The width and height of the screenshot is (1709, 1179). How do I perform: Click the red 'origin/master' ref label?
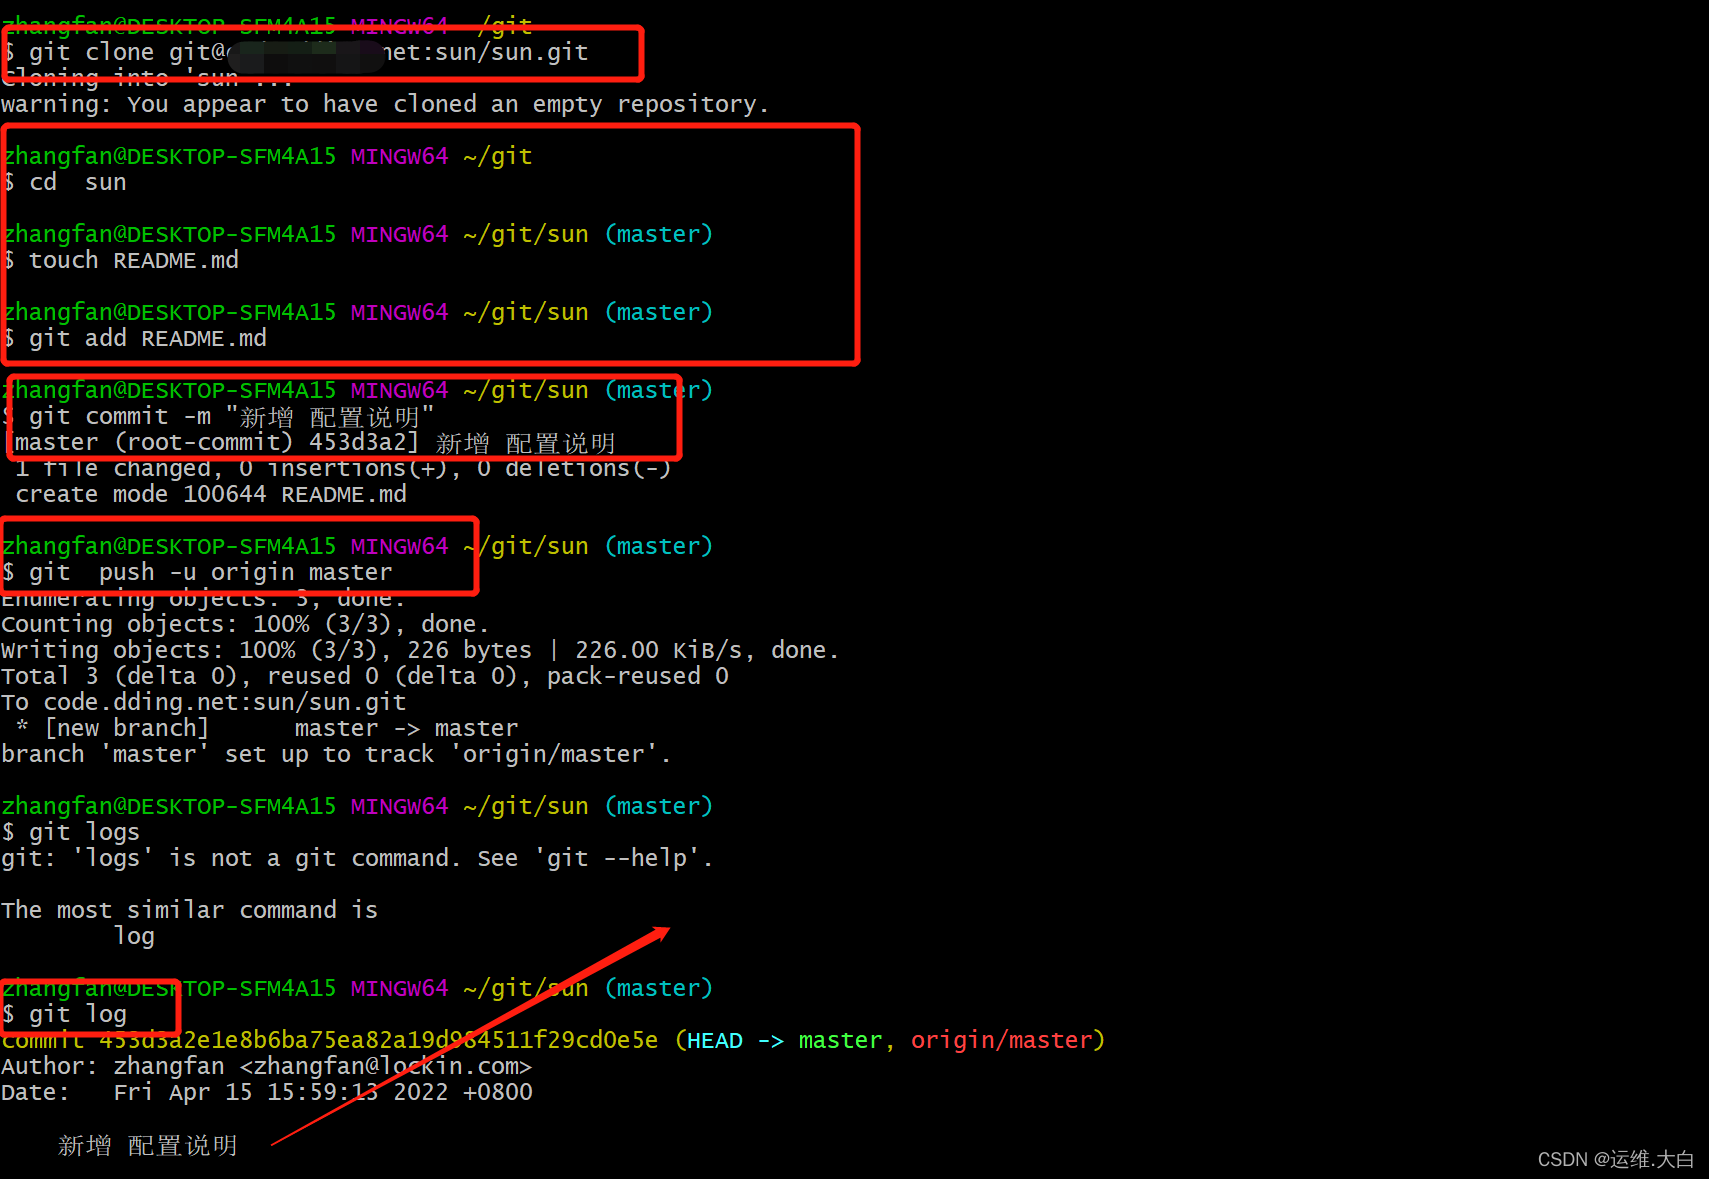pyautogui.click(x=1004, y=1040)
